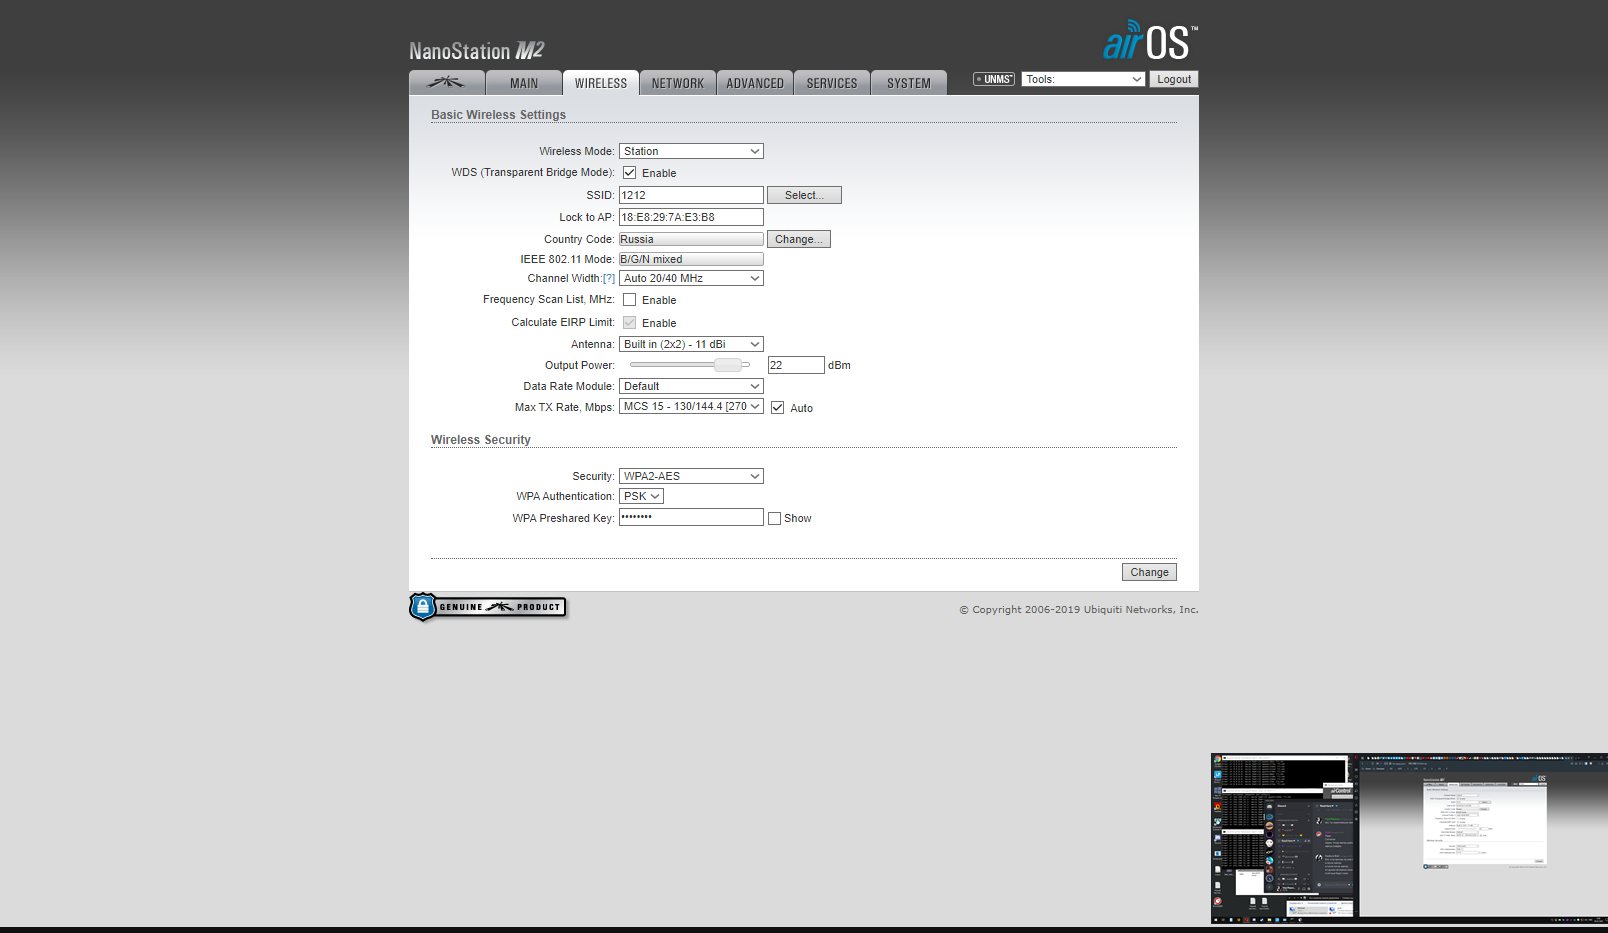Open the Wireless Mode dropdown

(x=691, y=151)
